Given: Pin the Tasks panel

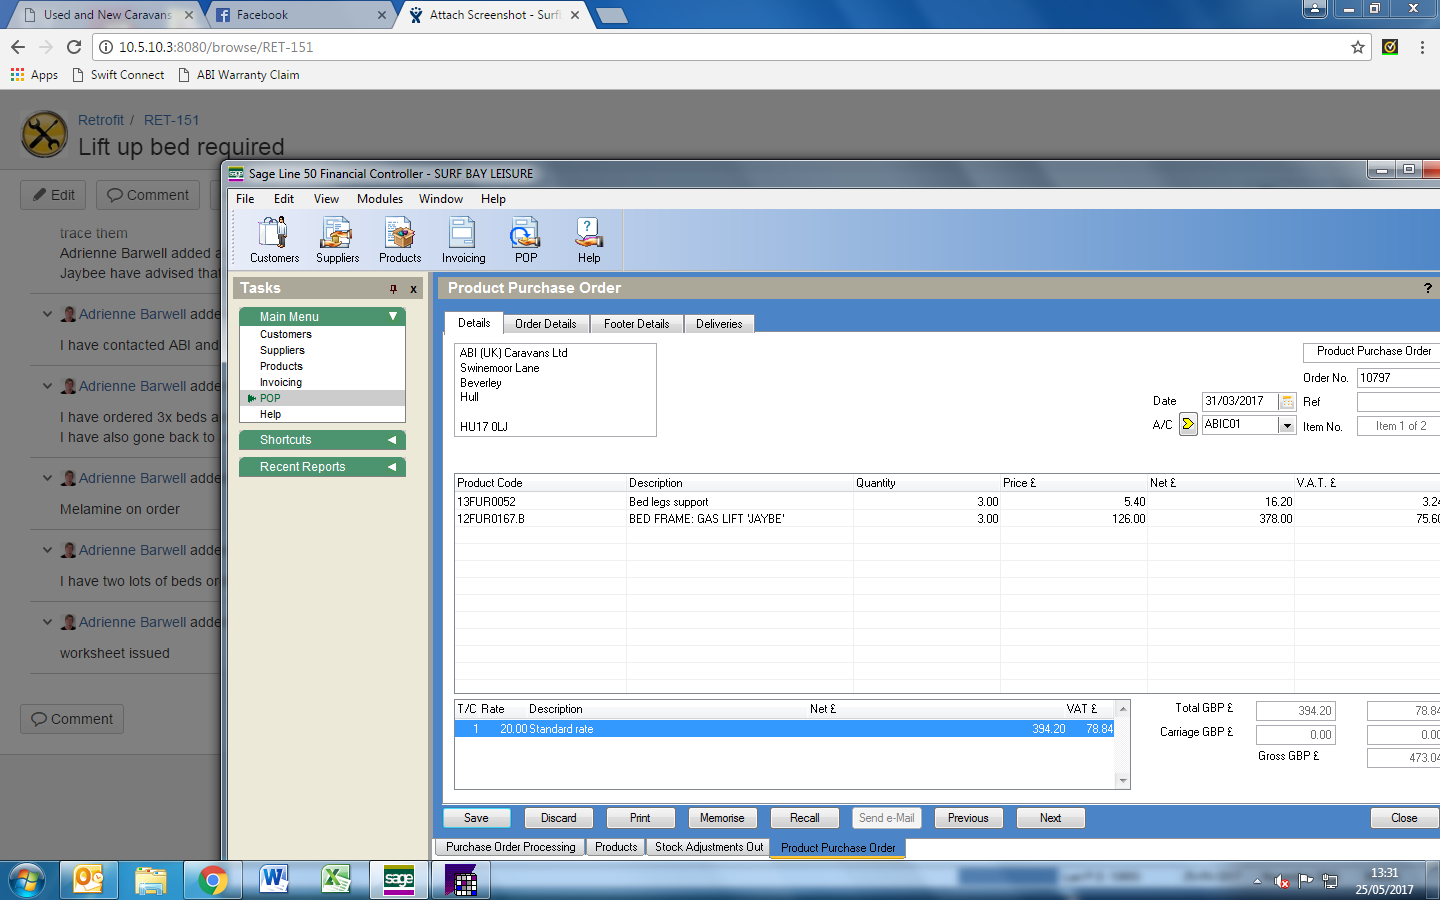Looking at the screenshot, I should 393,289.
